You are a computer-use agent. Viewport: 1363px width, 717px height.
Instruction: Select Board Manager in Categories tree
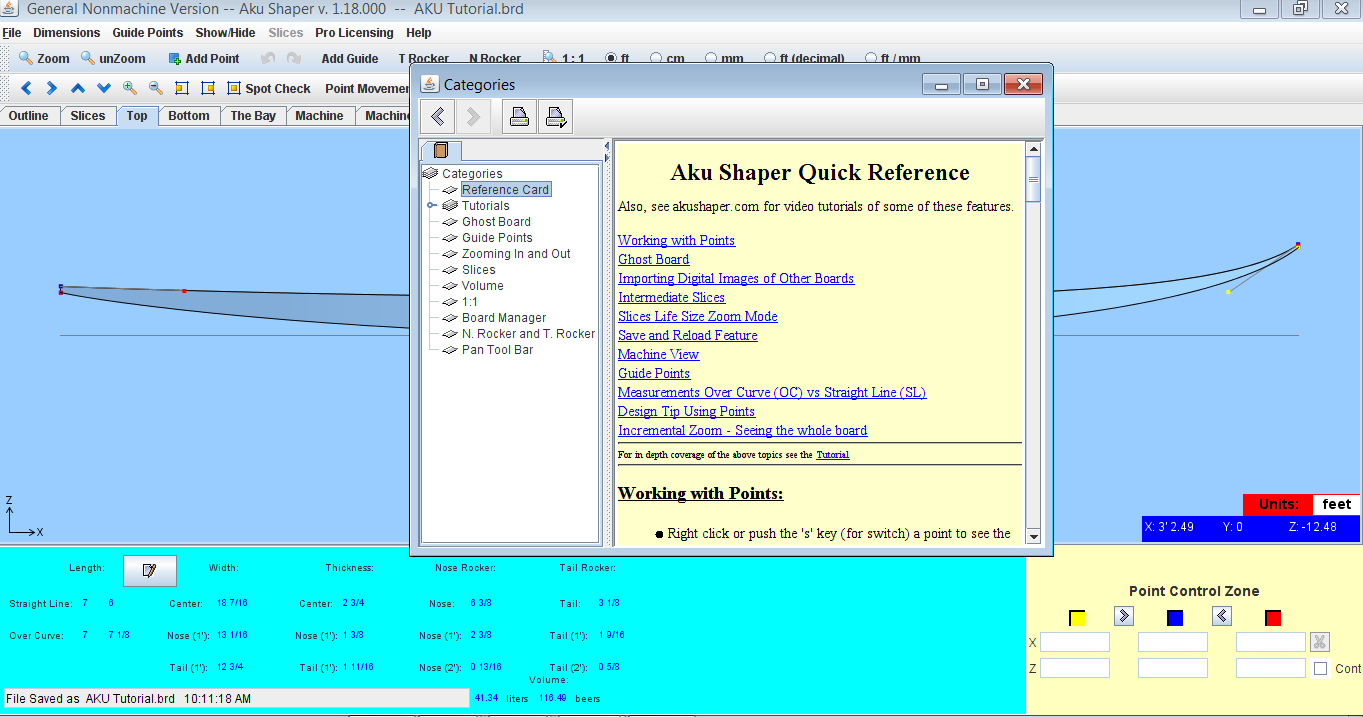[504, 318]
